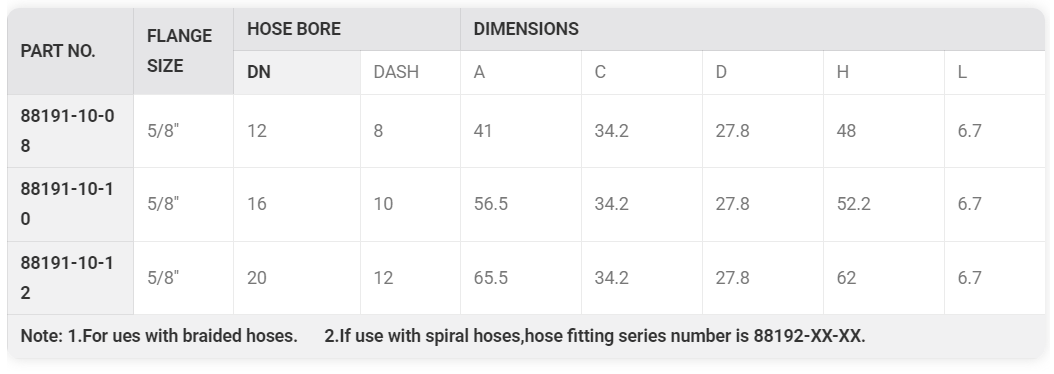Click the PART NO. column header

58,51
